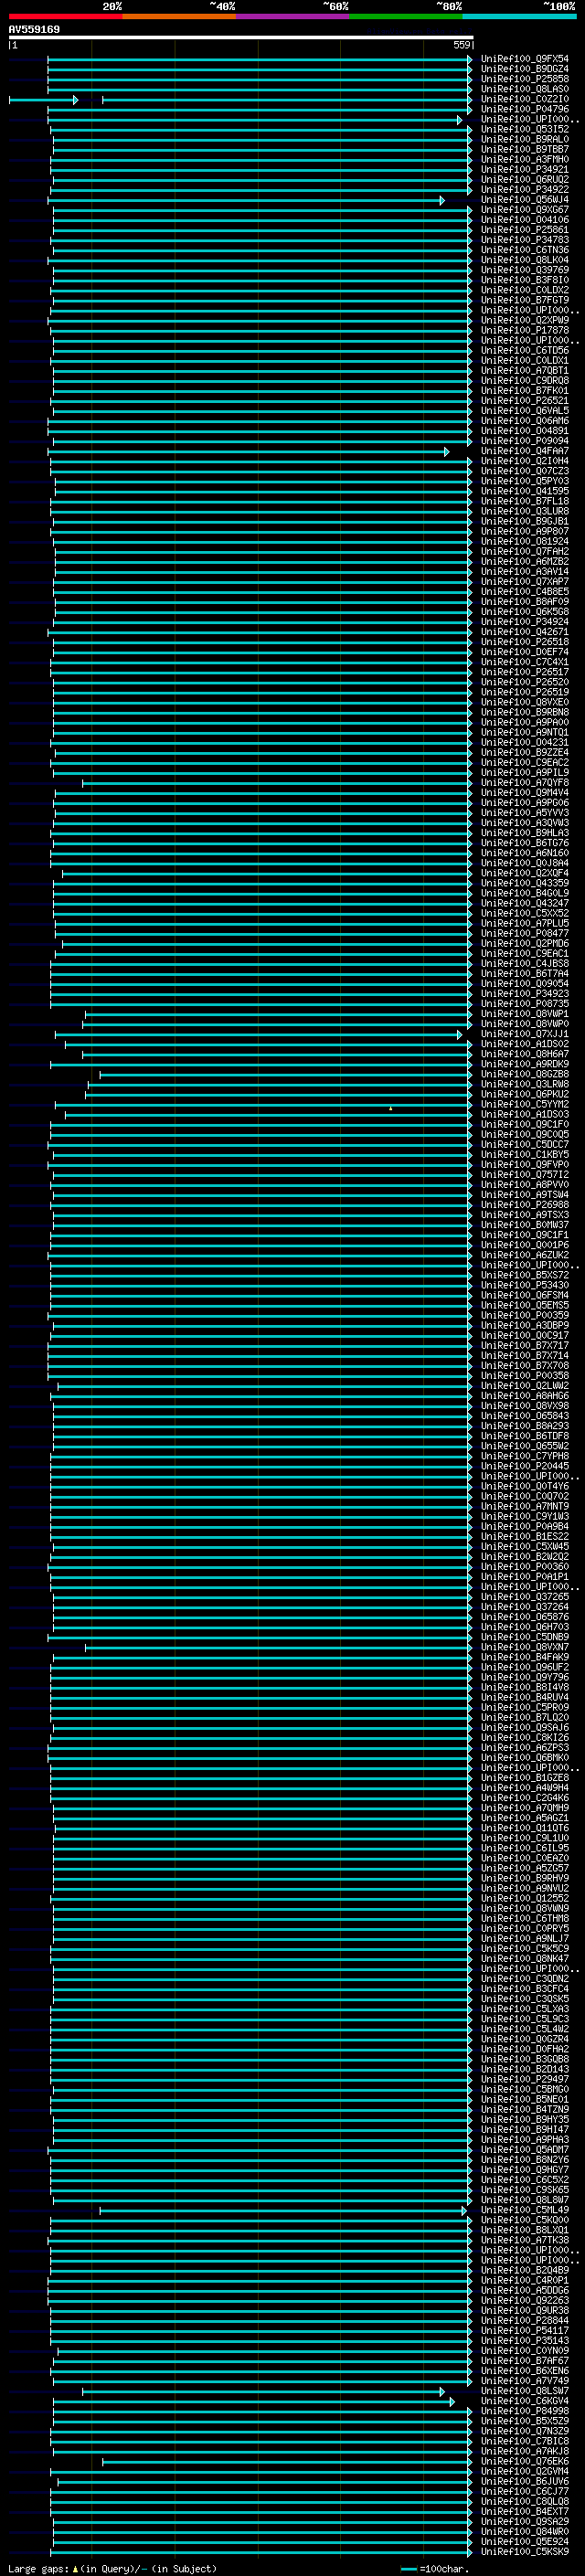Open hit UniRef100_B9DGZ4

point(525,69)
